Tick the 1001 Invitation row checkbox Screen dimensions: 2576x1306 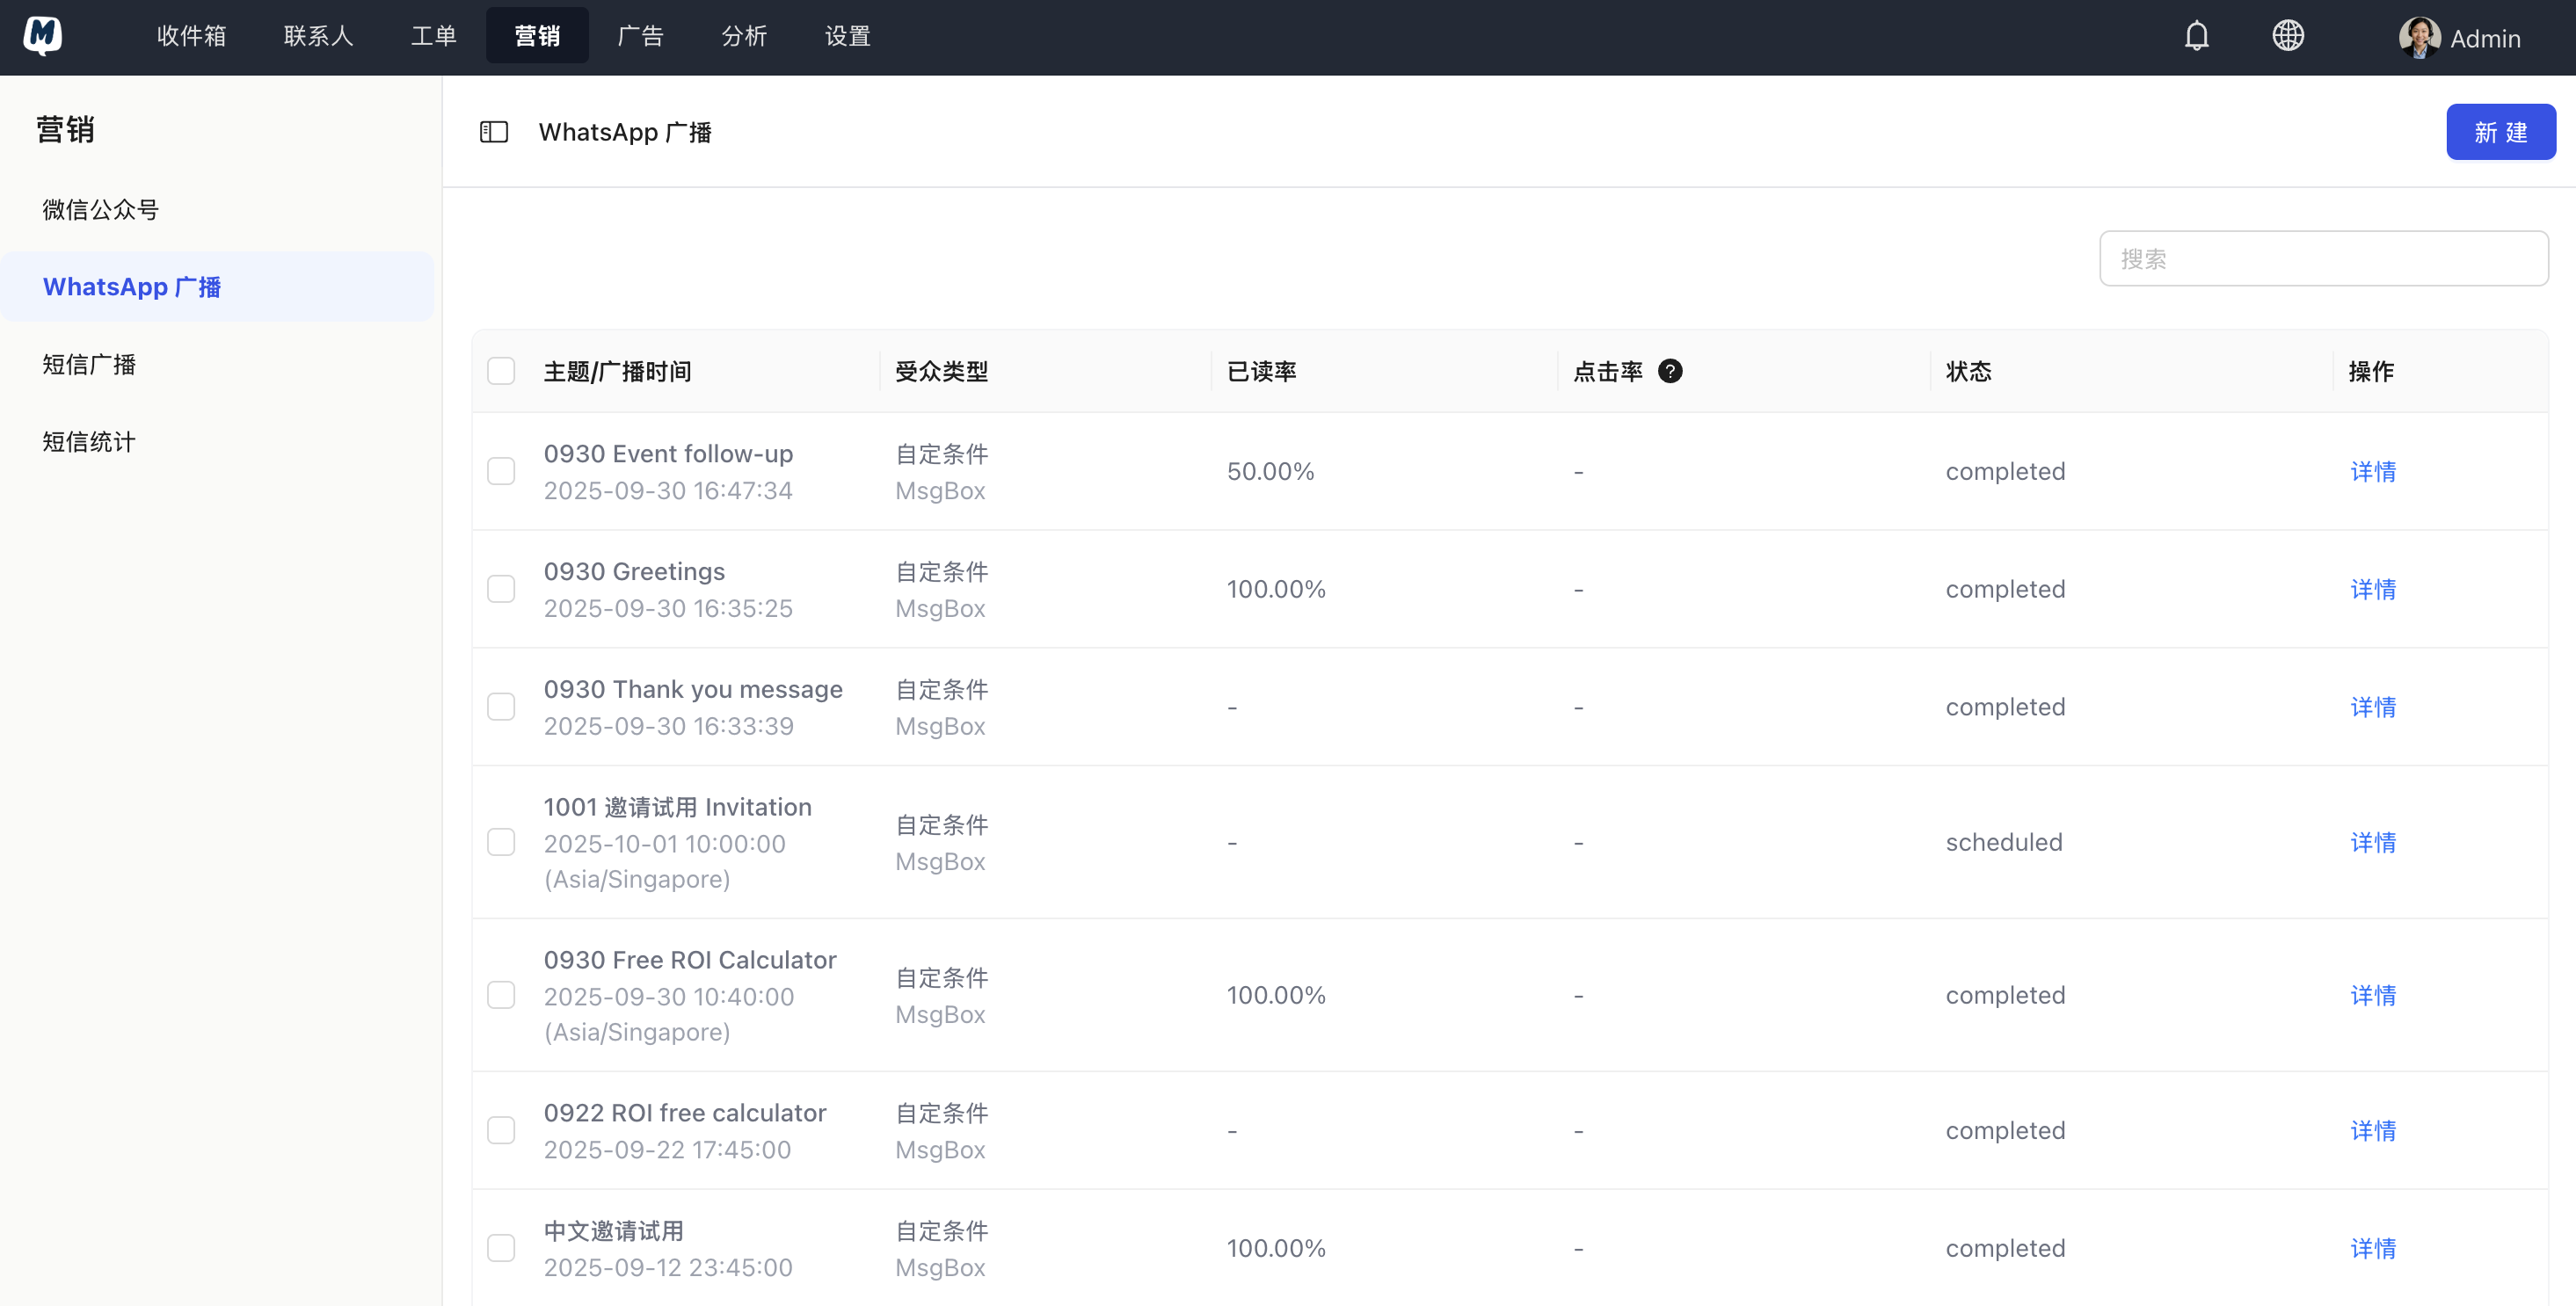coord(501,842)
